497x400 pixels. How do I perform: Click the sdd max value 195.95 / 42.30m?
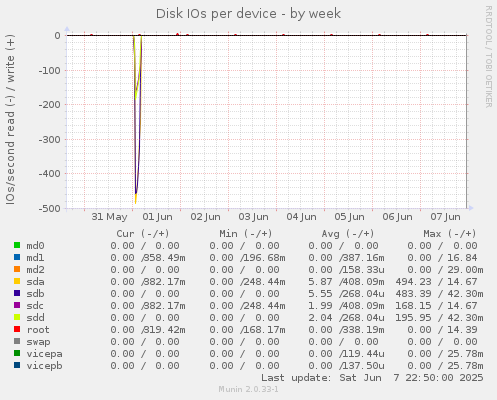click(x=439, y=318)
